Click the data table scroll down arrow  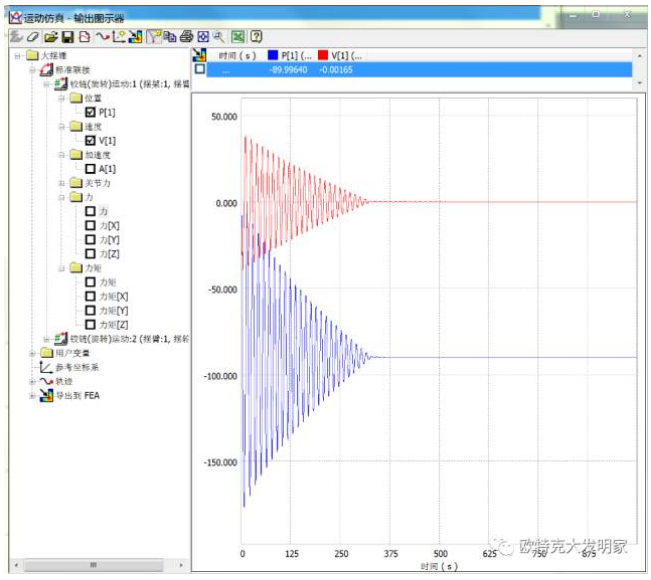[639, 83]
